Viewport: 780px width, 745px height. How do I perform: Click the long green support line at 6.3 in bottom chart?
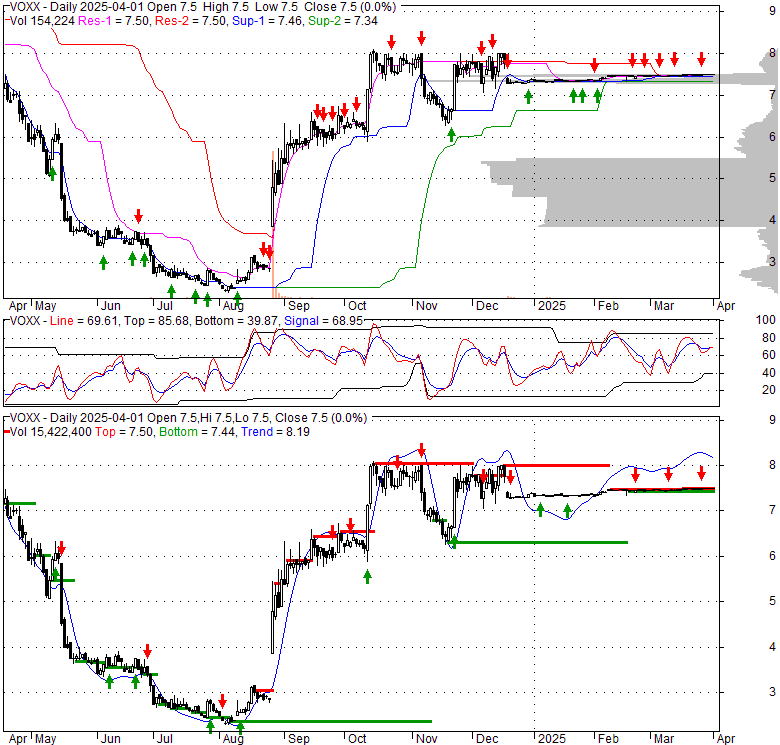coord(538,542)
